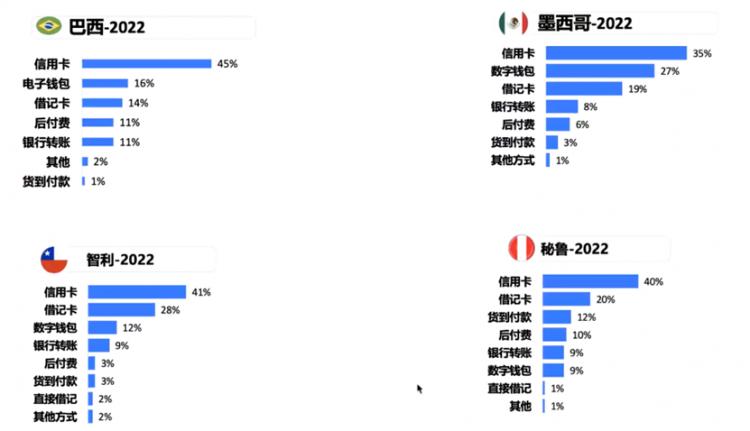Image resolution: width=750 pixels, height=431 pixels.
Task: Click the Chile flag icon
Action: pos(54,260)
